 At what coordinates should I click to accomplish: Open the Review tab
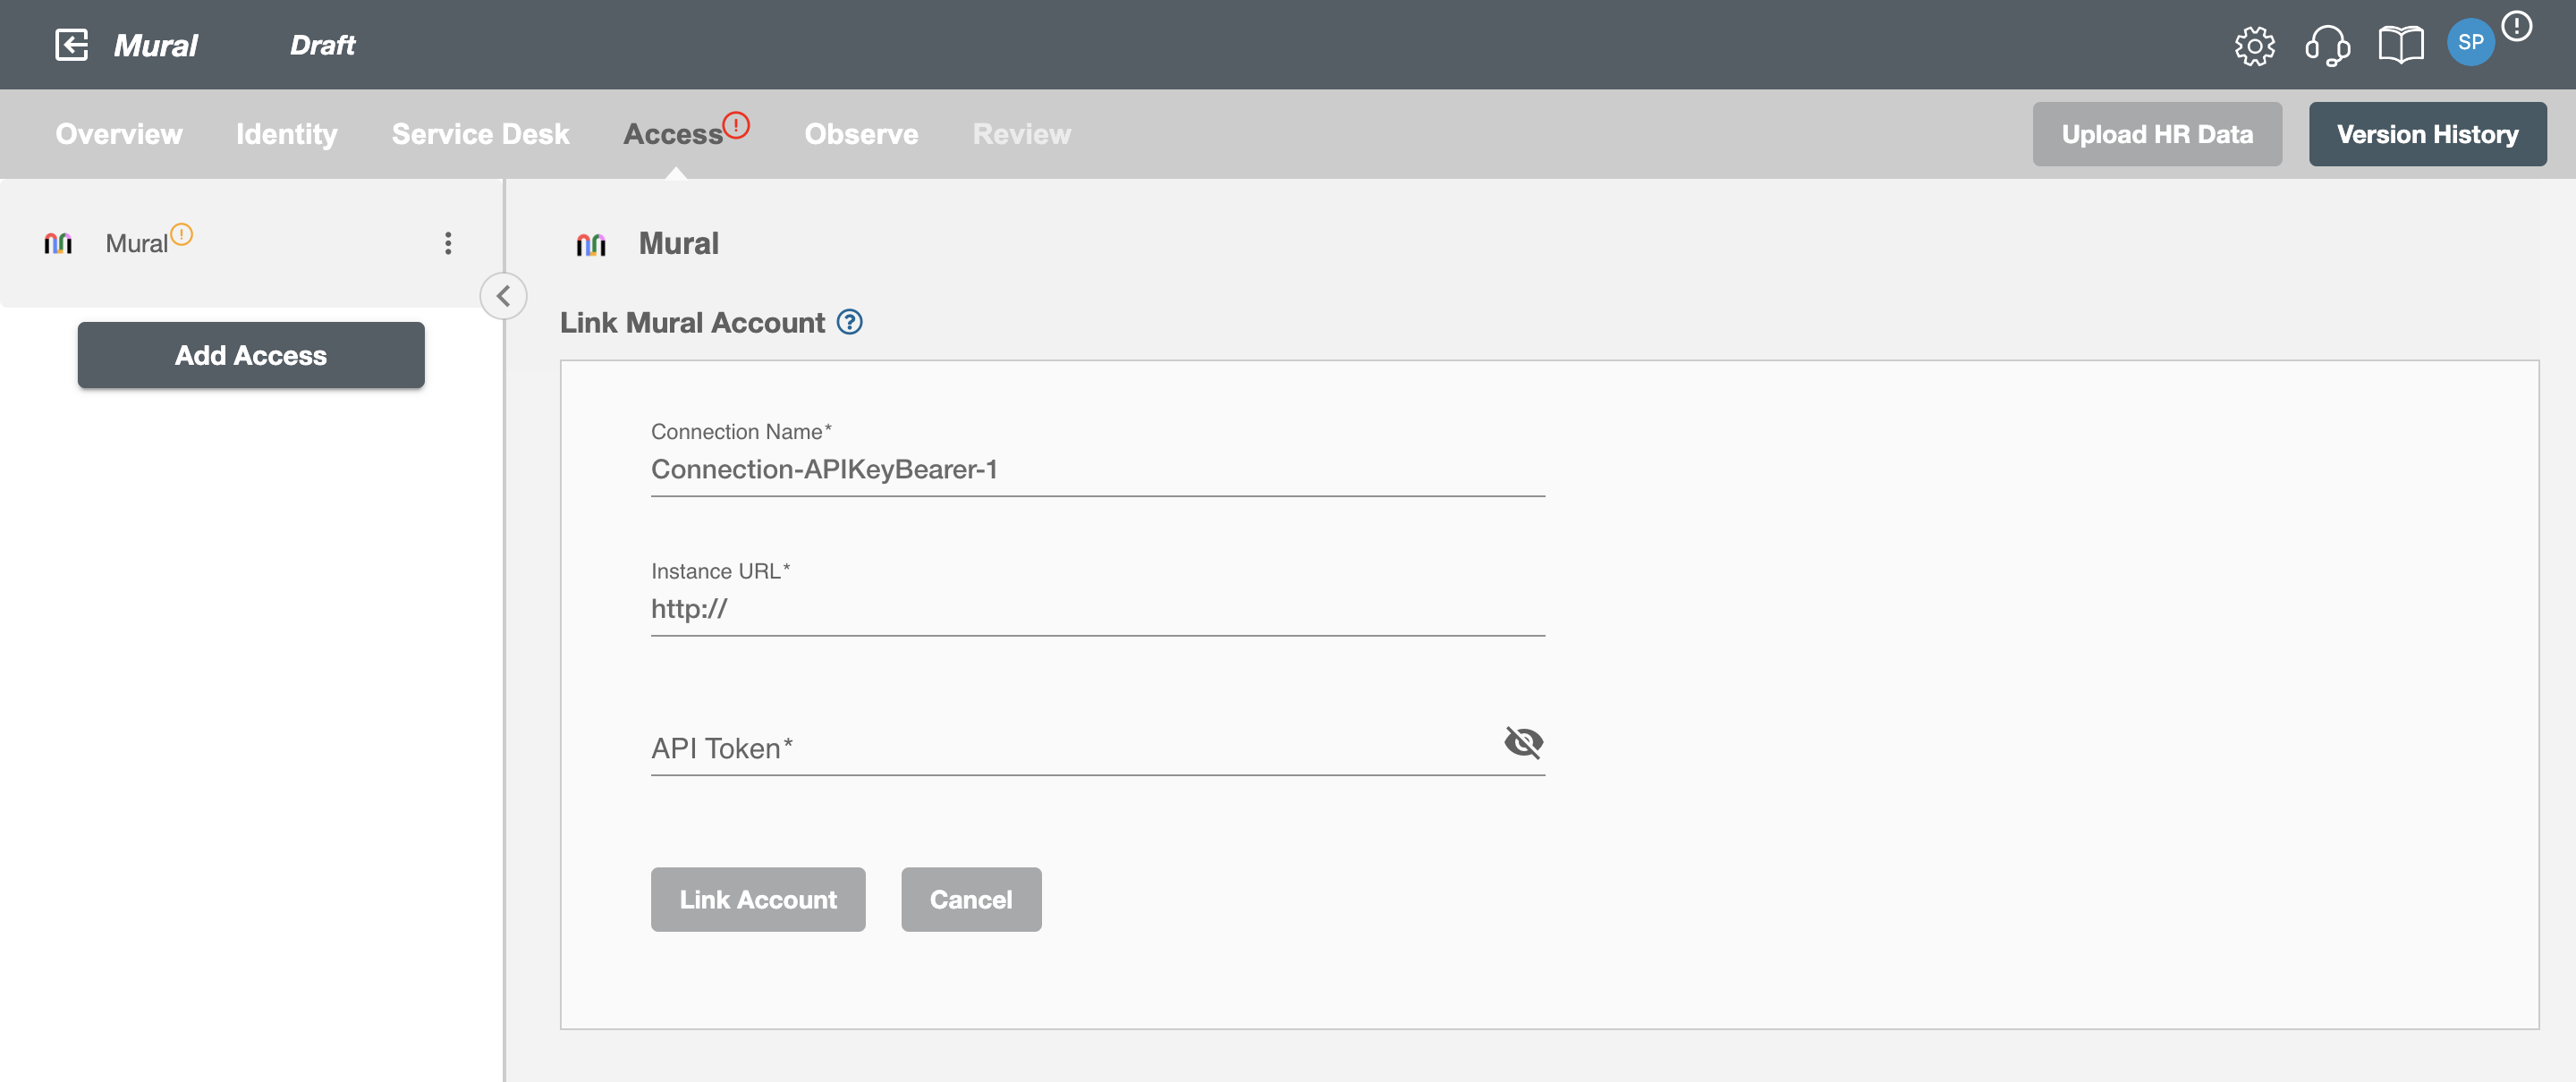tap(1021, 134)
